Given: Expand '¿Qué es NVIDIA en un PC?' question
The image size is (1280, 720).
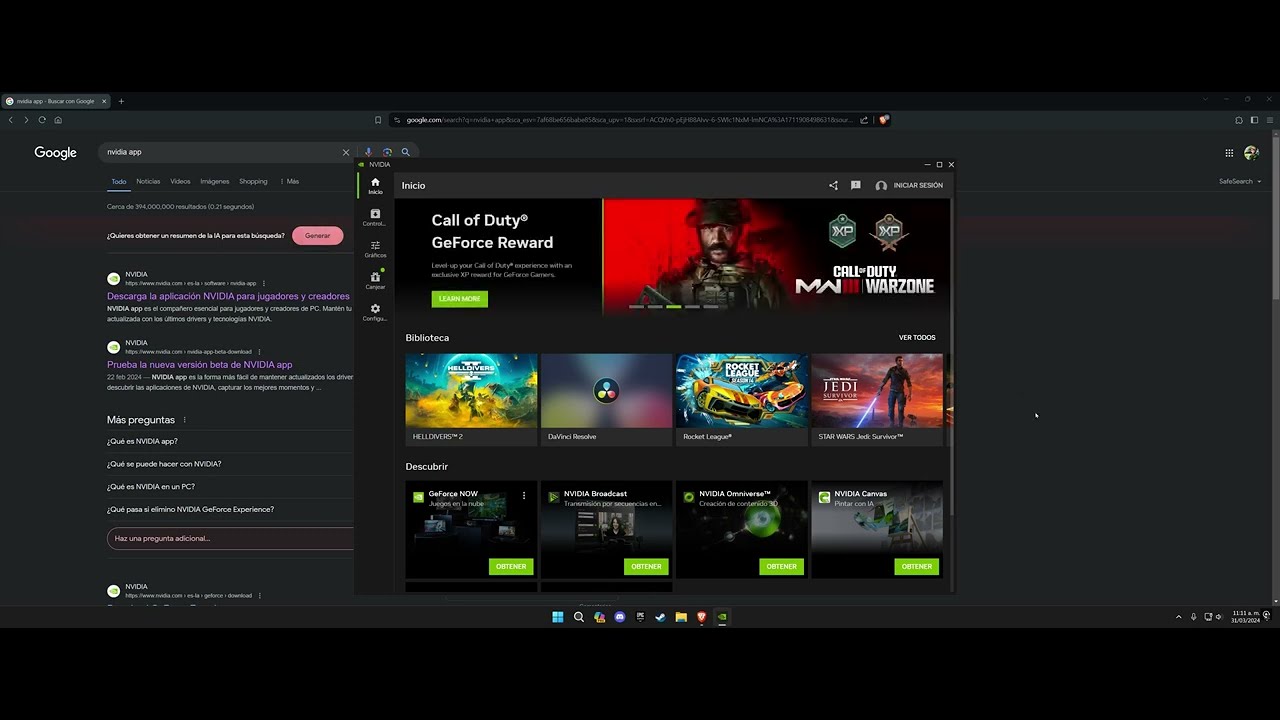Looking at the screenshot, I should point(230,487).
